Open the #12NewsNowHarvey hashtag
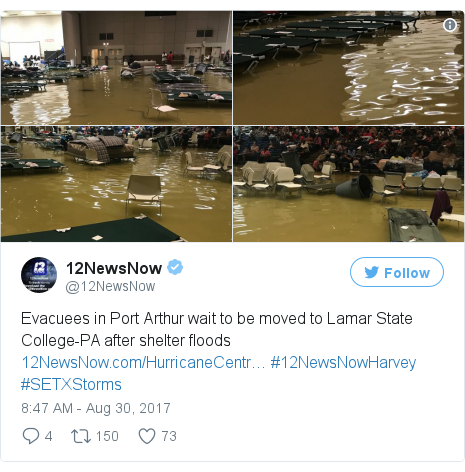 343,363
